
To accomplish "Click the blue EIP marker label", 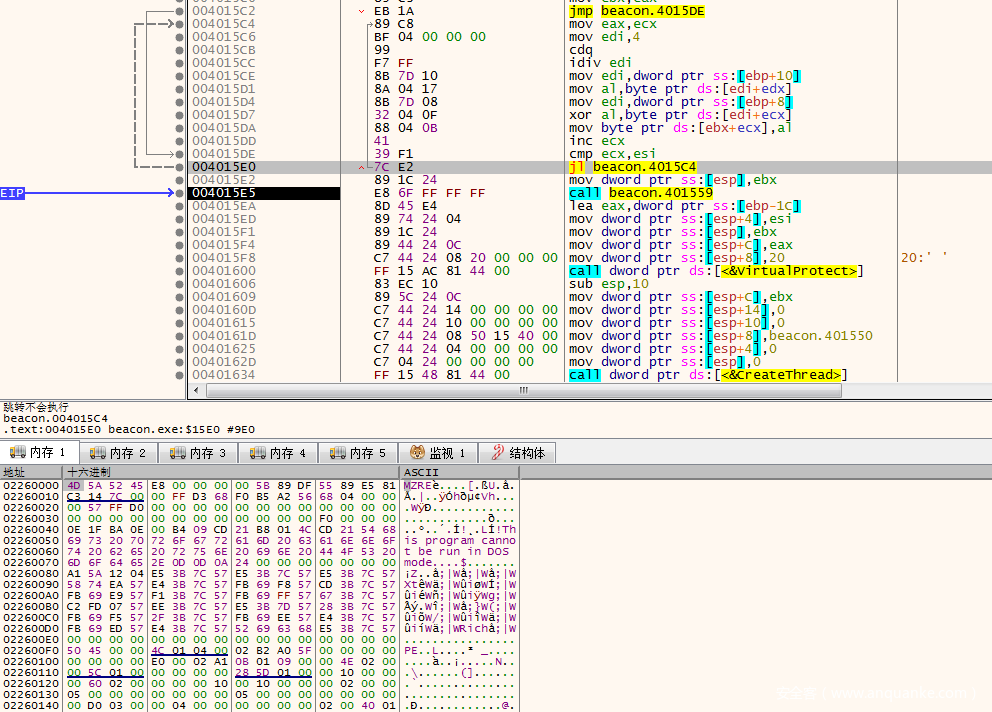I will coord(12,193).
